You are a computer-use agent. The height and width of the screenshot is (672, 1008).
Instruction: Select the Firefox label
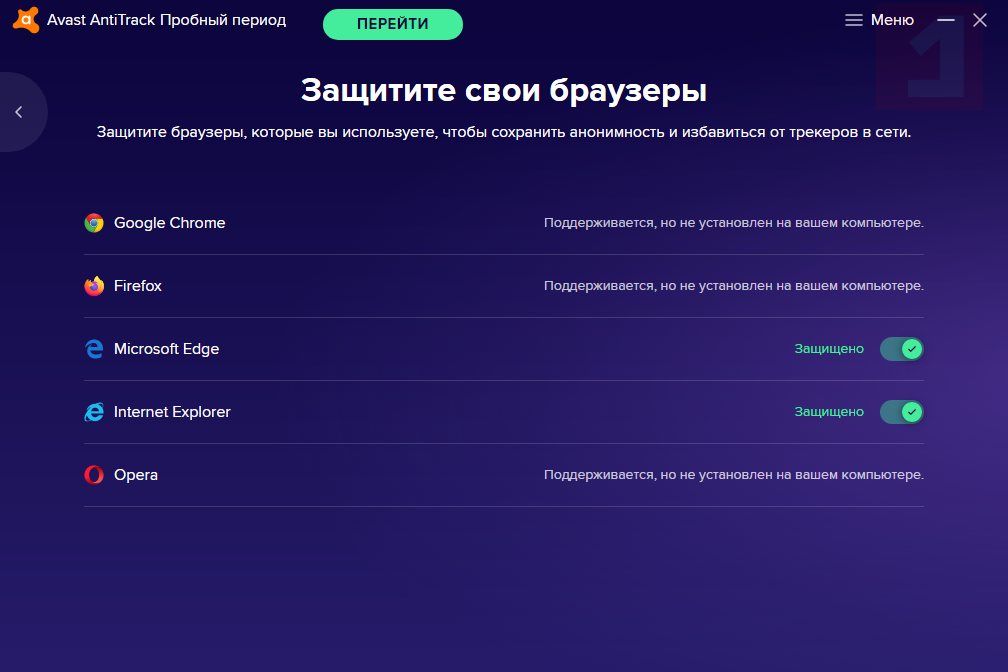[x=138, y=286]
